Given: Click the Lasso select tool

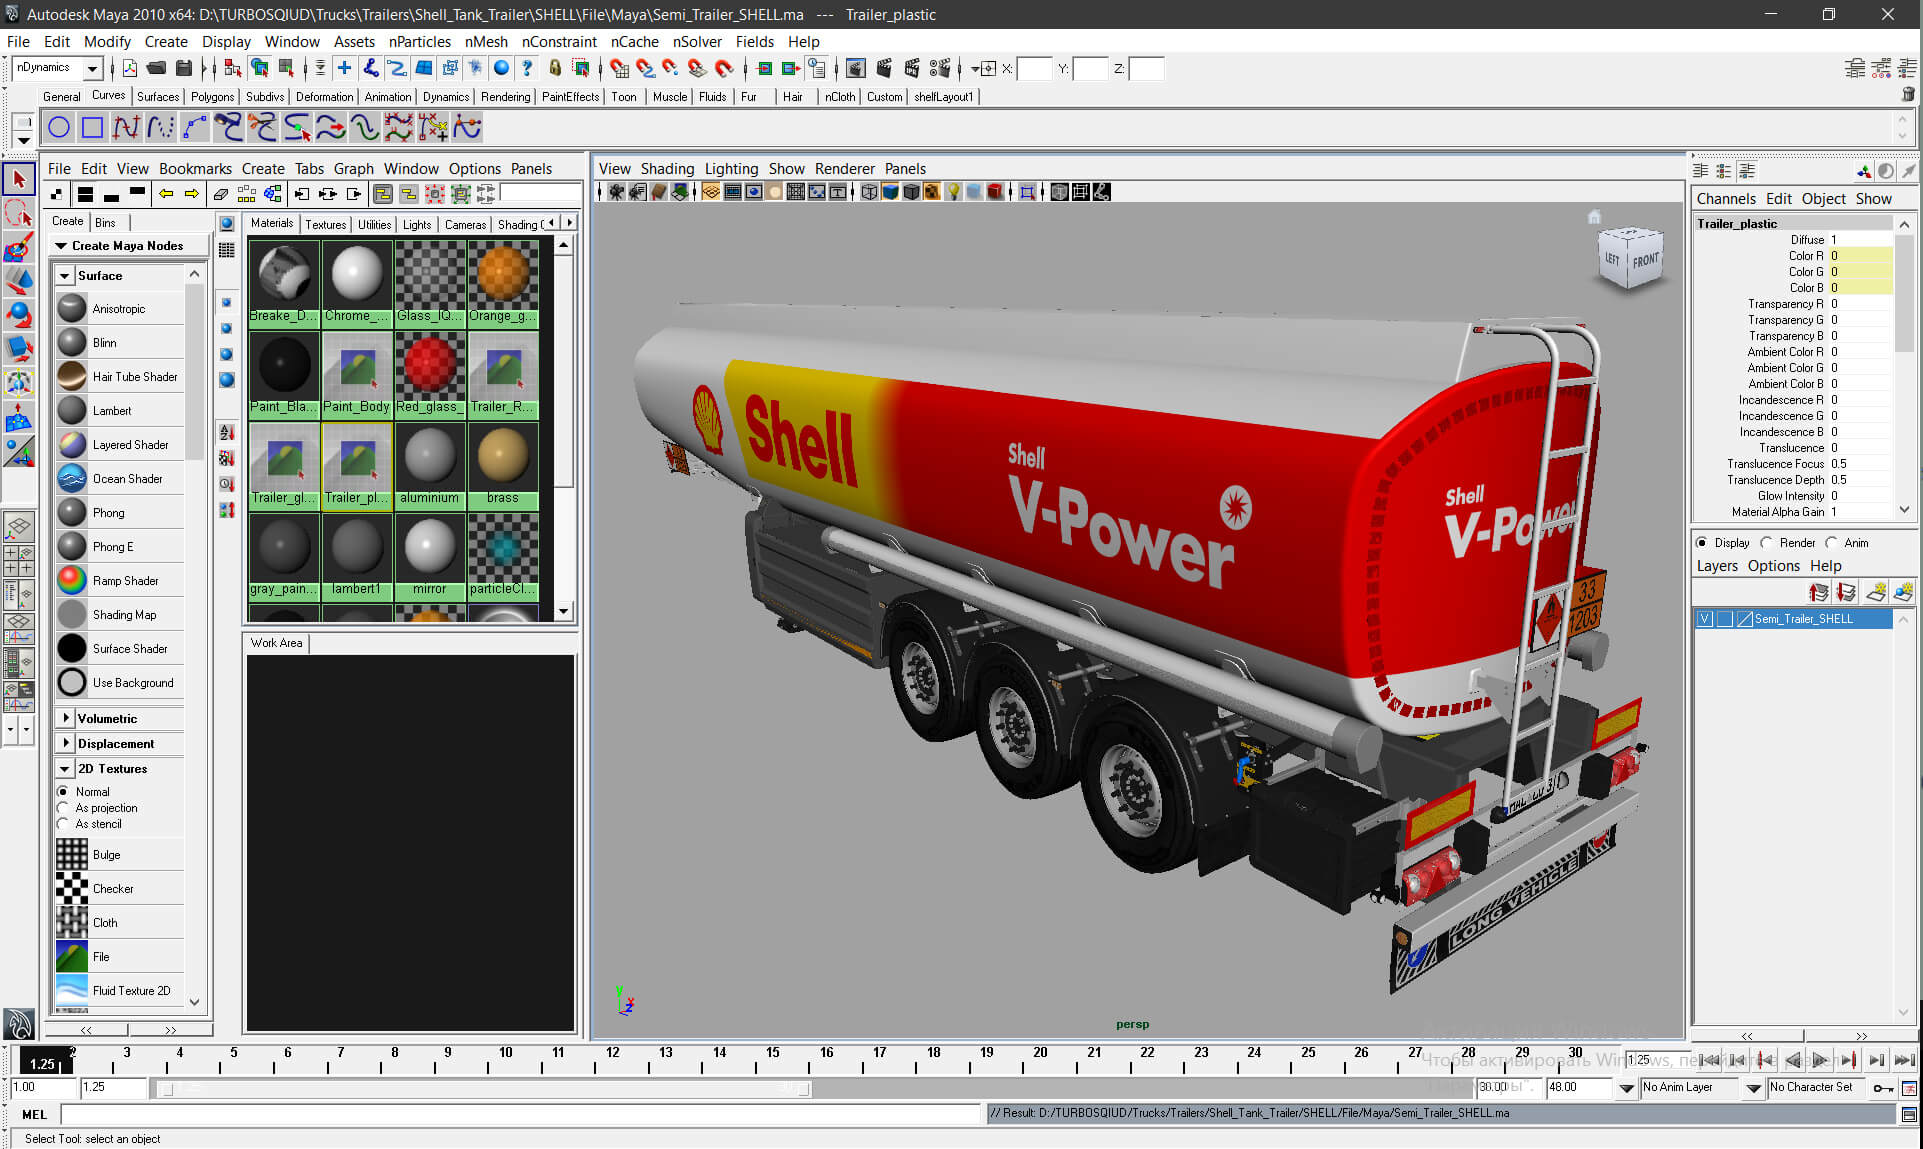Looking at the screenshot, I should point(18,213).
